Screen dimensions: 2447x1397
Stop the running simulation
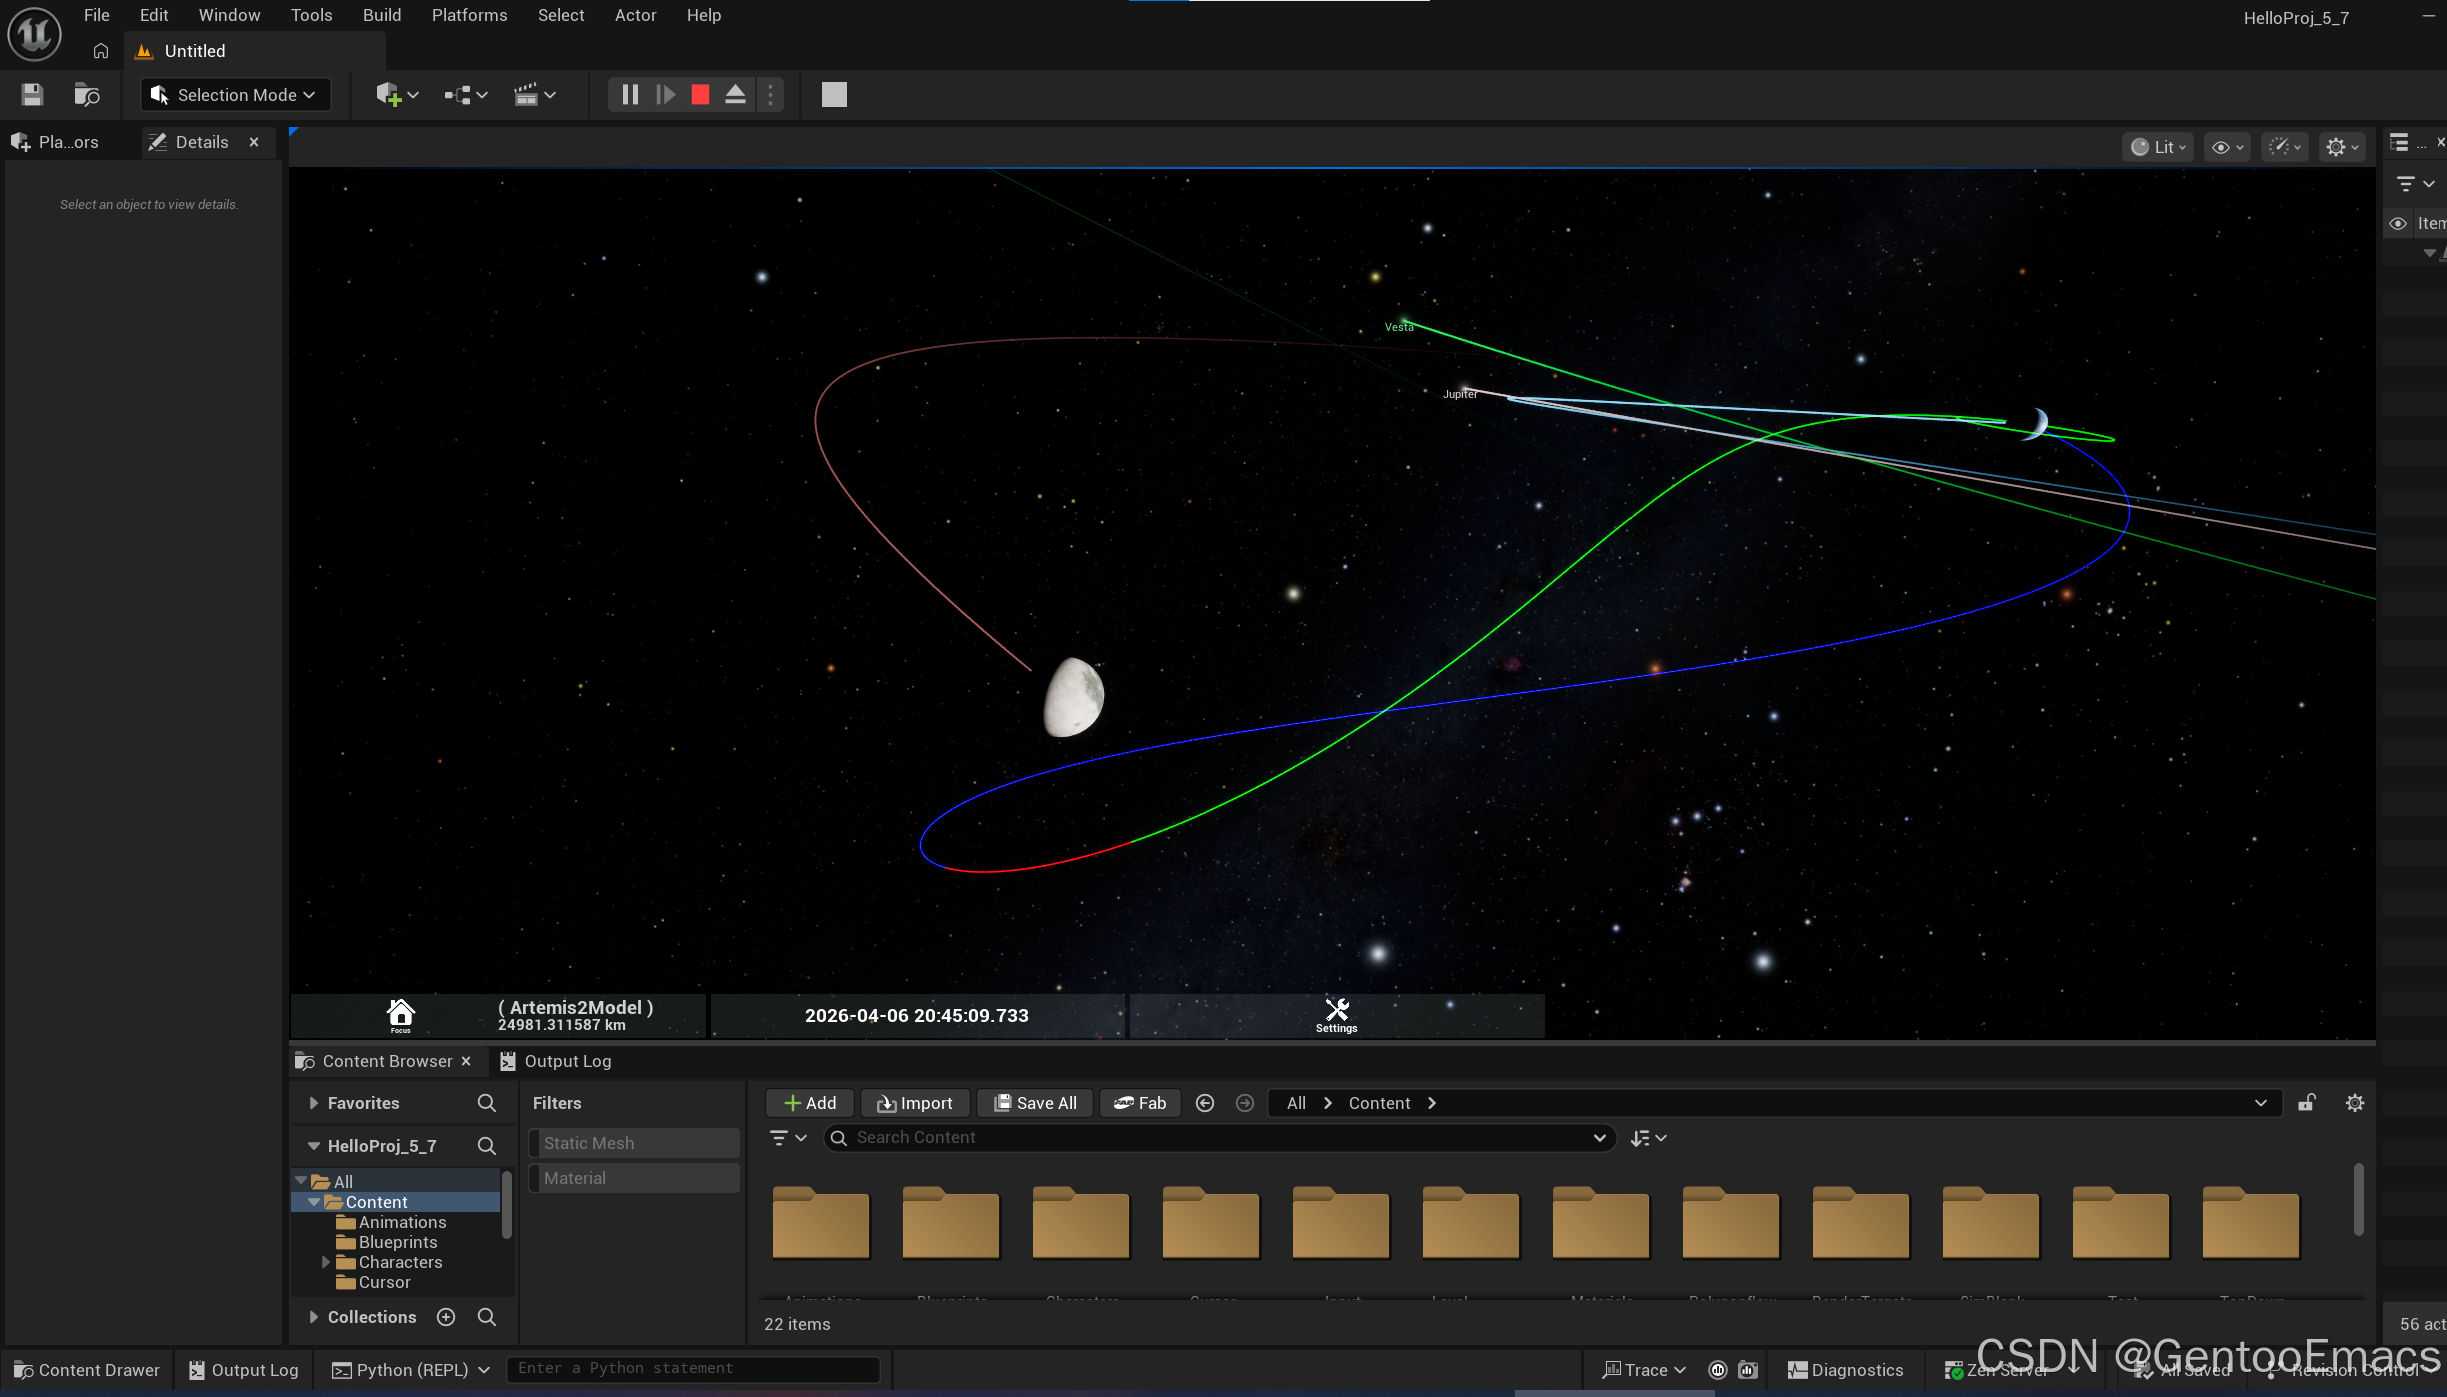coord(700,95)
